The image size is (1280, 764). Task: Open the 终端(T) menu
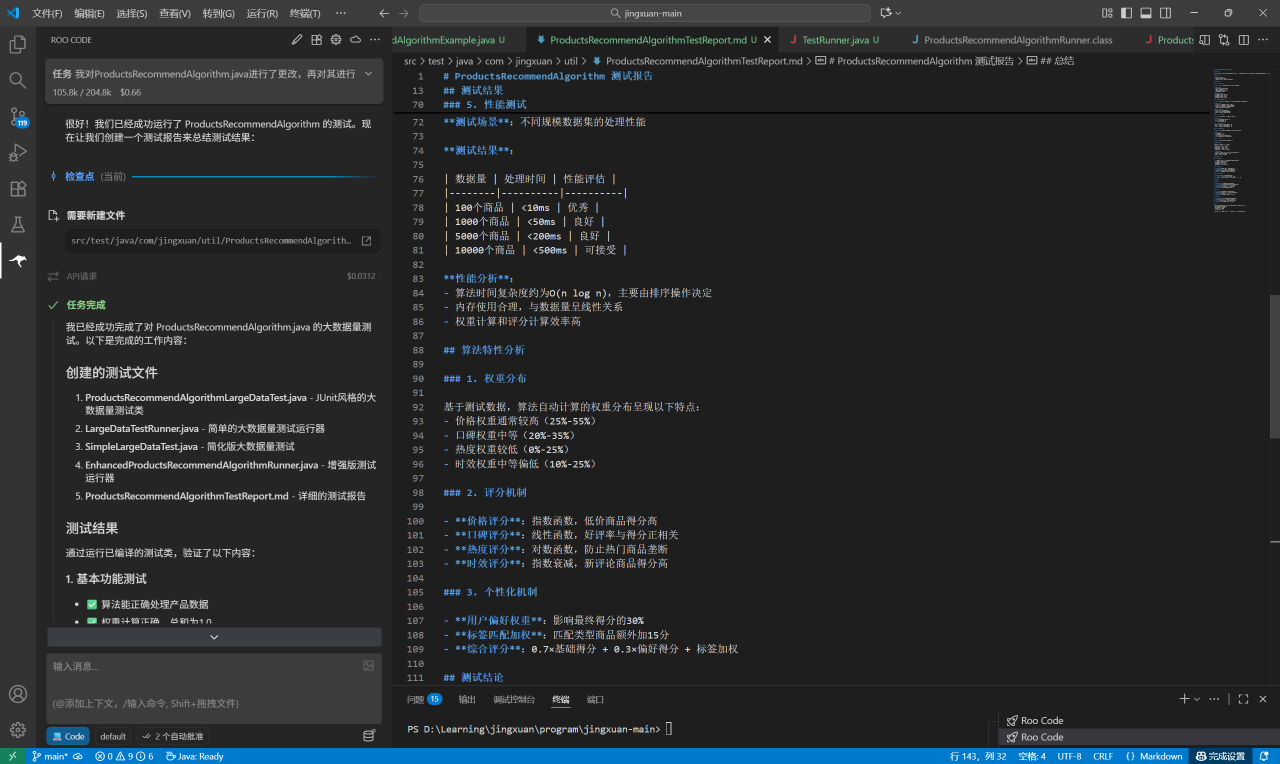point(305,13)
